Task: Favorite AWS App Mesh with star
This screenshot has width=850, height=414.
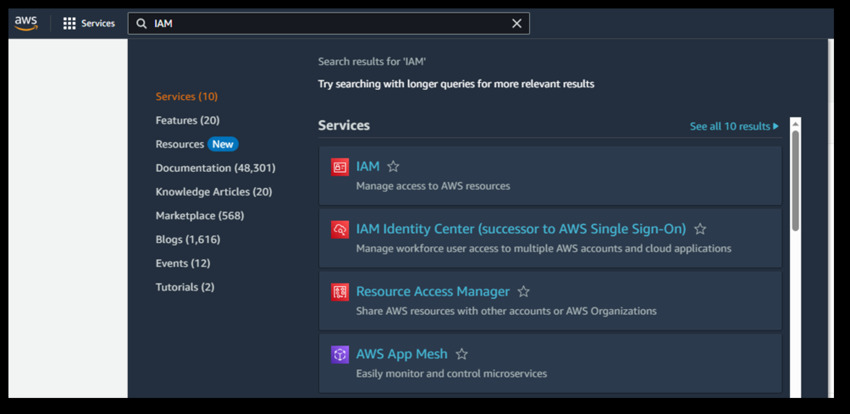Action: click(x=461, y=354)
